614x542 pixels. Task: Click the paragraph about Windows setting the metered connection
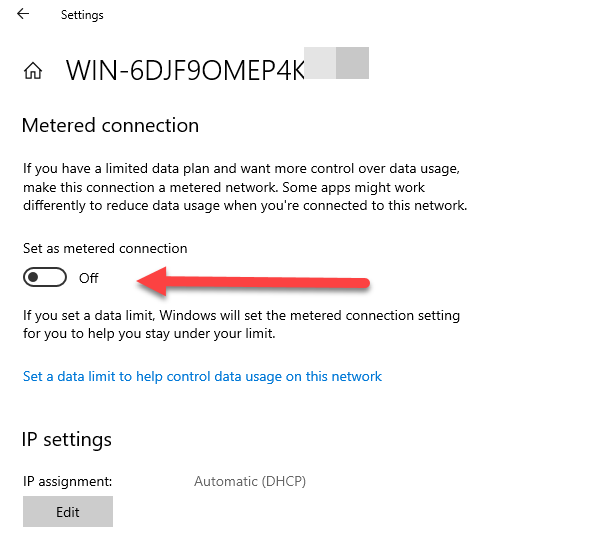pyautogui.click(x=241, y=324)
